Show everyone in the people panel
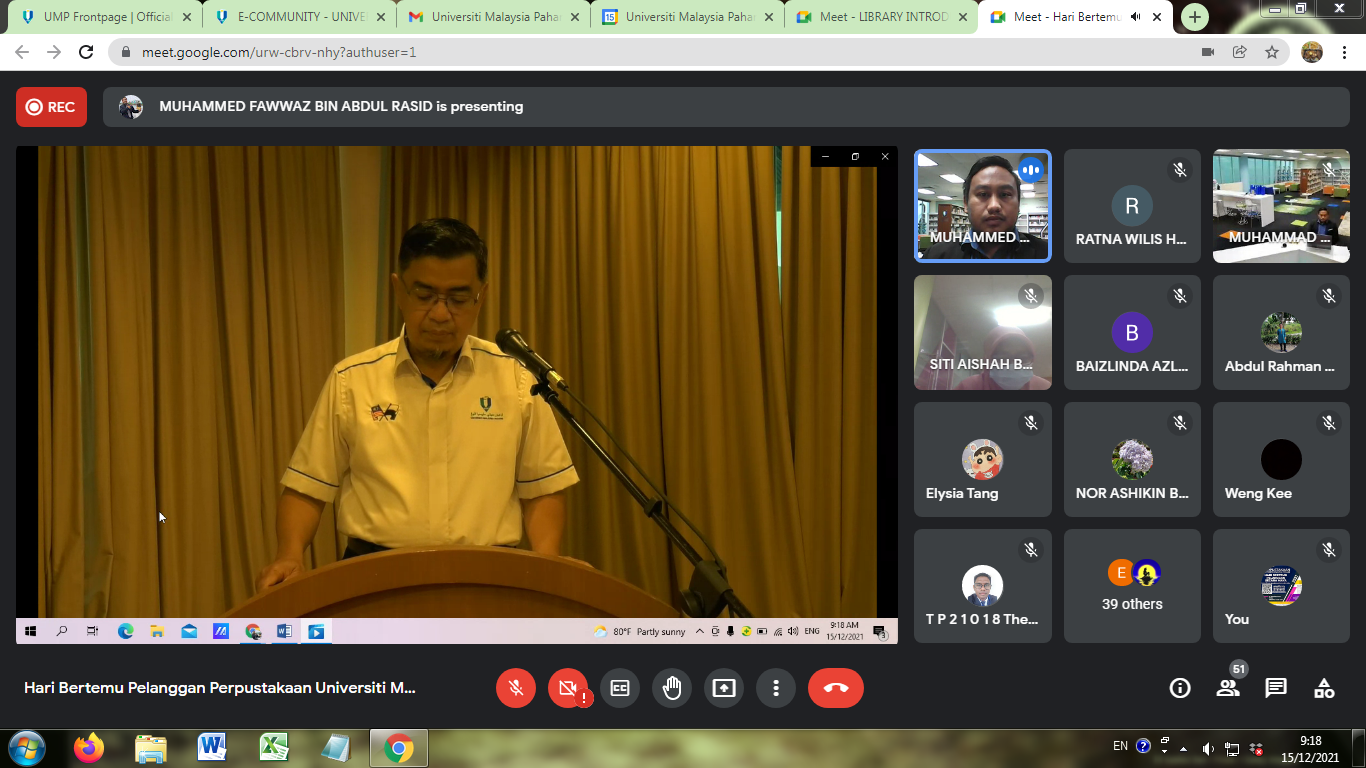Image resolution: width=1366 pixels, height=768 pixels. 1228,688
